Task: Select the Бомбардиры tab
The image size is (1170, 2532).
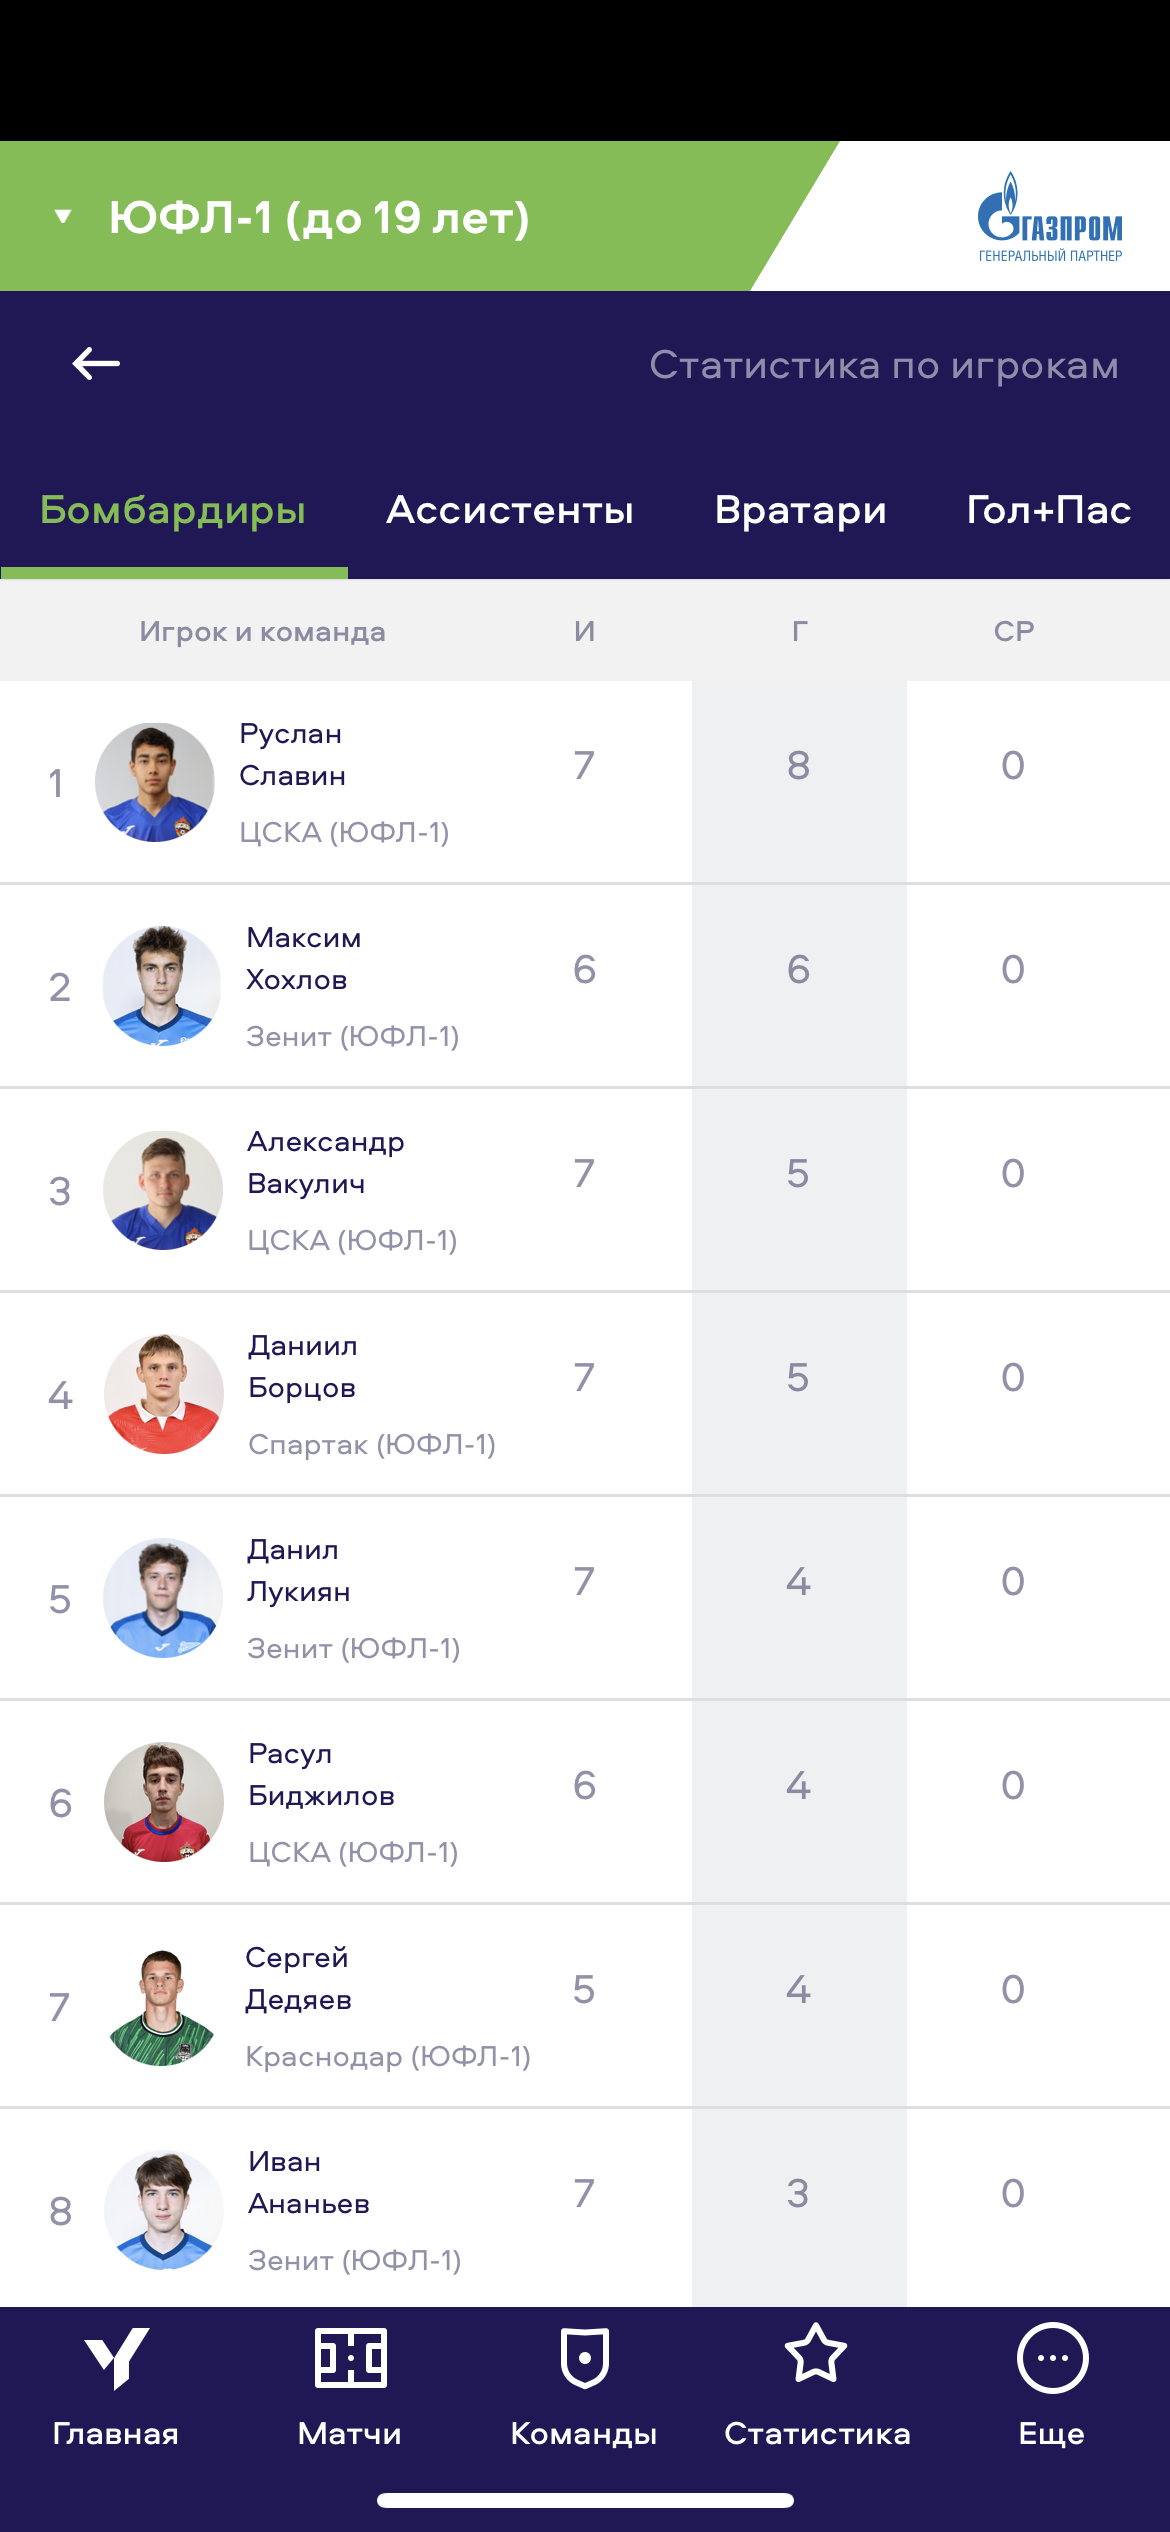Action: (173, 510)
